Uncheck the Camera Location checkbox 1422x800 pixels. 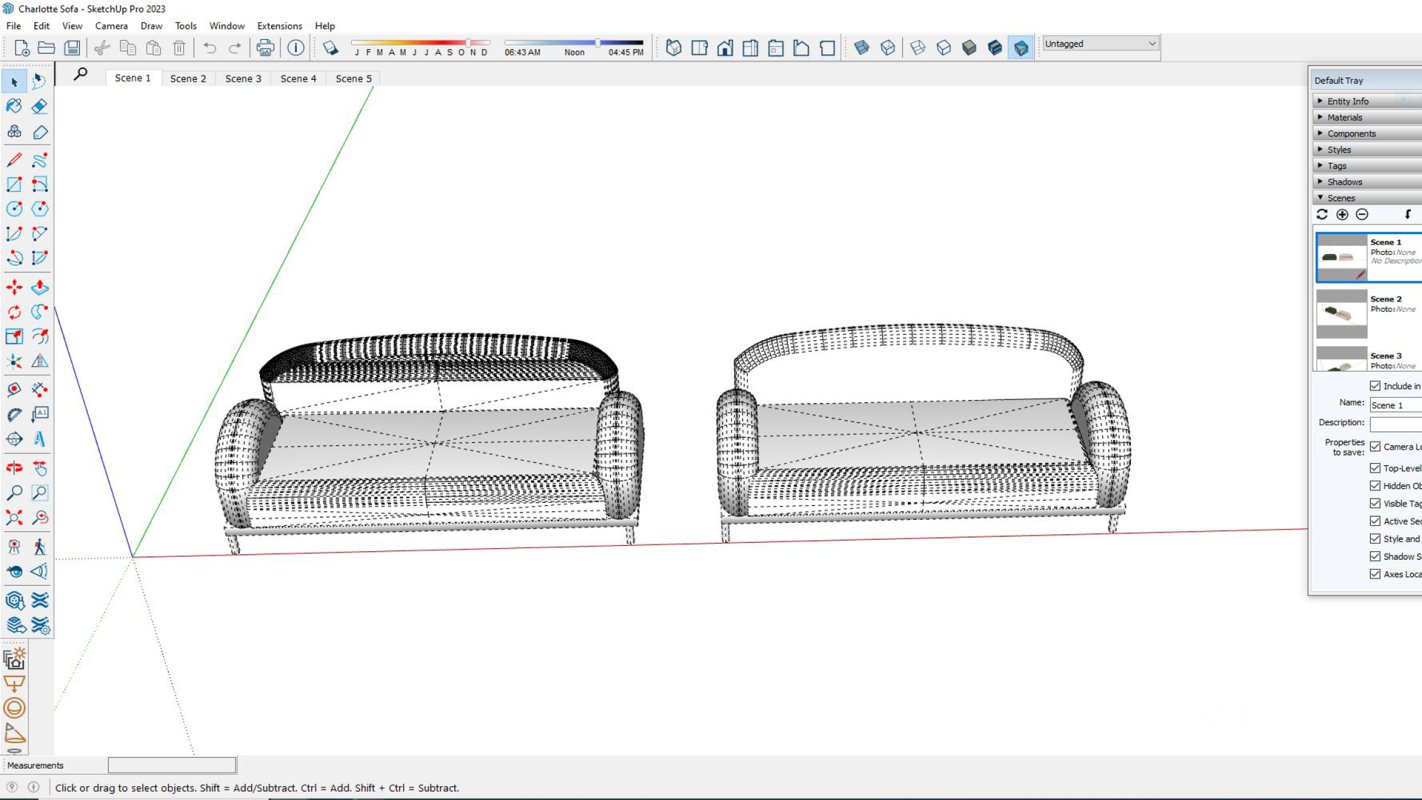[x=1375, y=447]
